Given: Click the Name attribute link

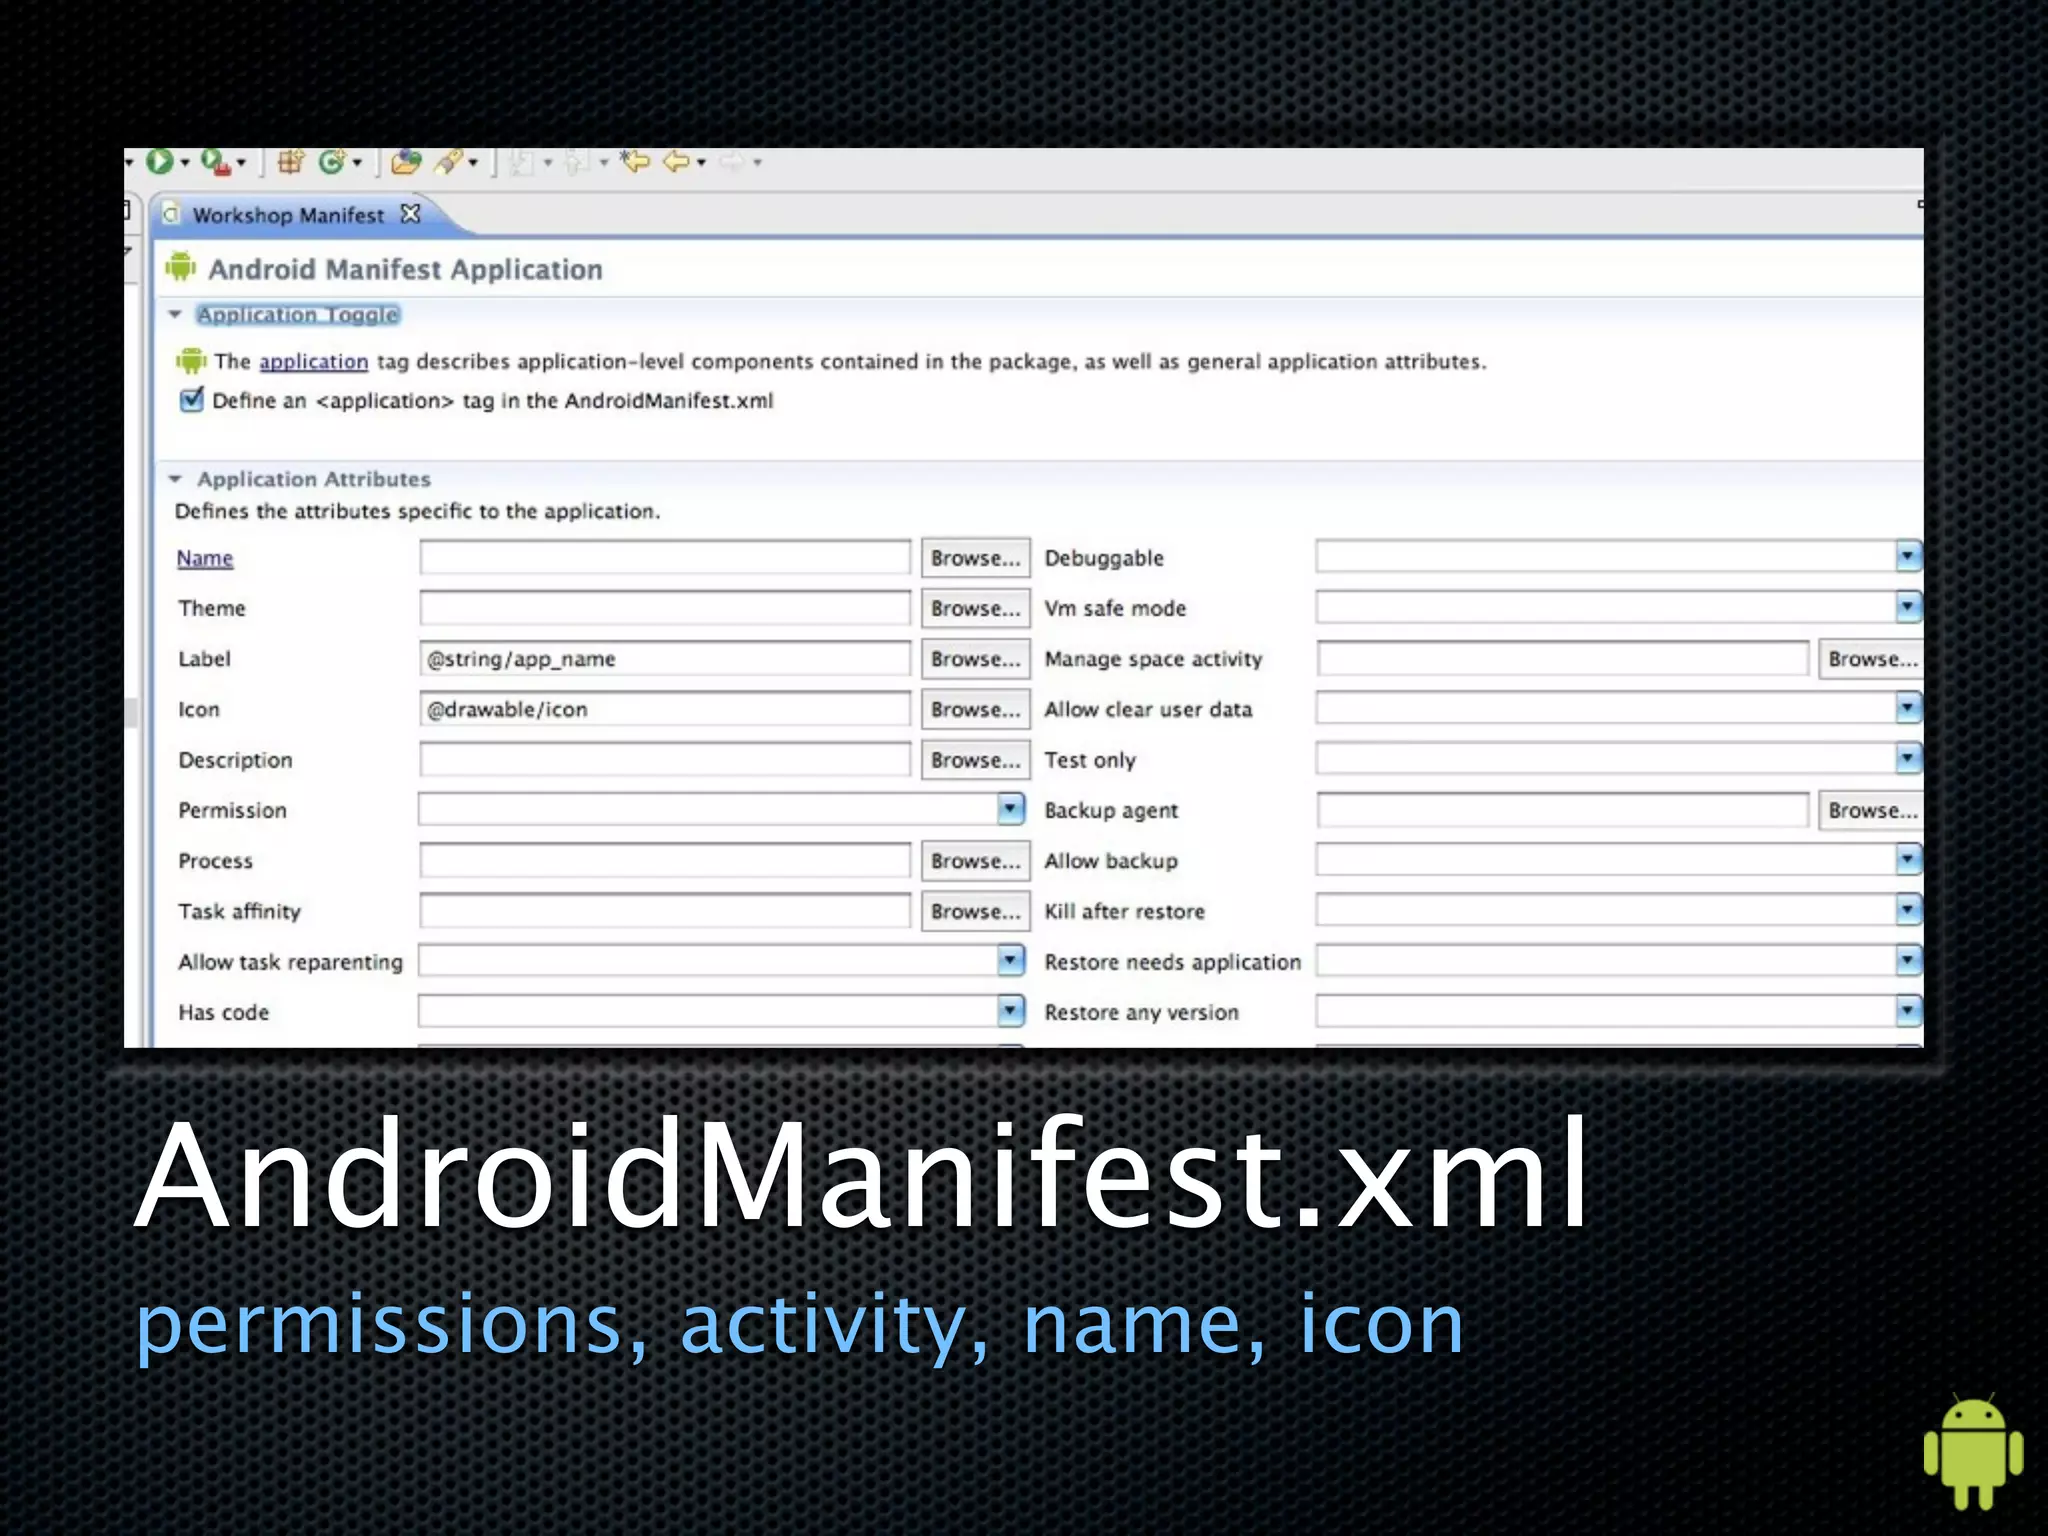Looking at the screenshot, I should (205, 558).
